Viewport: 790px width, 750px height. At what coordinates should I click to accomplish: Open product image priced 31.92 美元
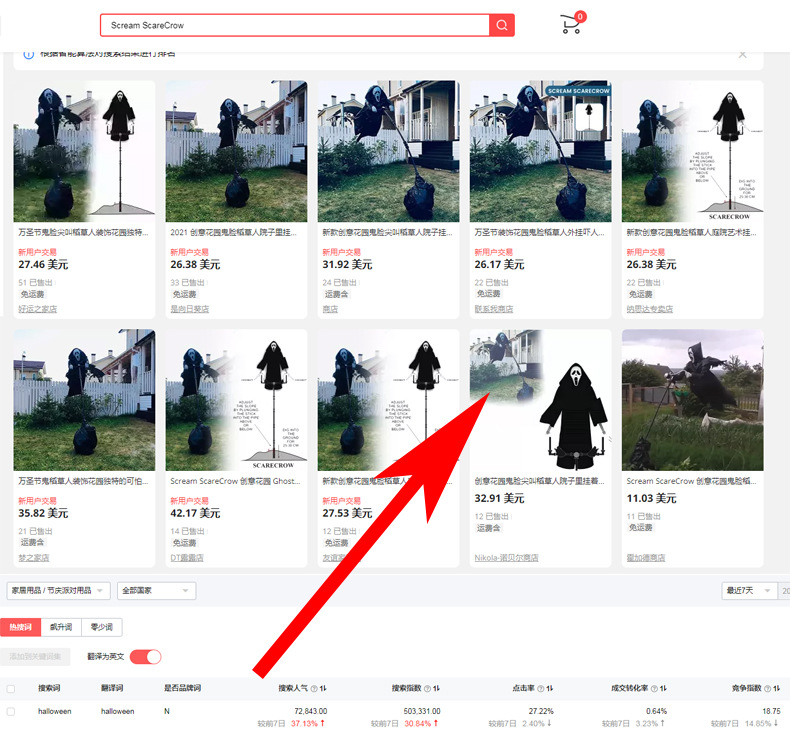pyautogui.click(x=388, y=151)
